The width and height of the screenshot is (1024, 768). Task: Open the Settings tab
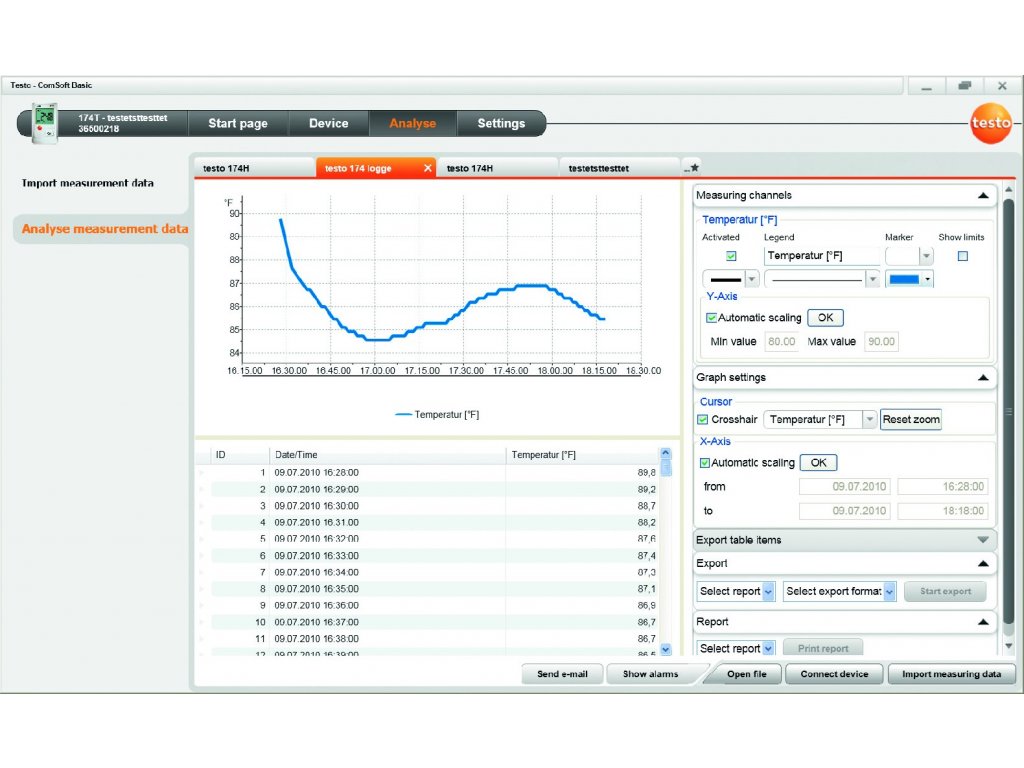(x=501, y=123)
